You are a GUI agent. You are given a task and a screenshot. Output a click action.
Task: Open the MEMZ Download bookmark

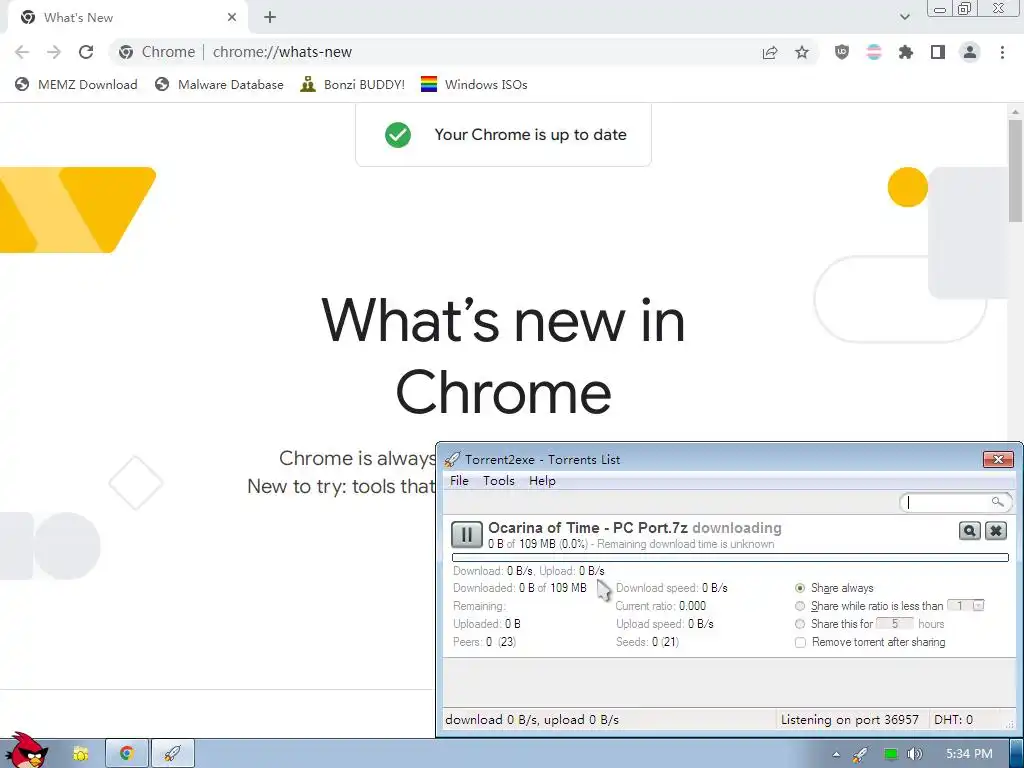click(x=76, y=84)
